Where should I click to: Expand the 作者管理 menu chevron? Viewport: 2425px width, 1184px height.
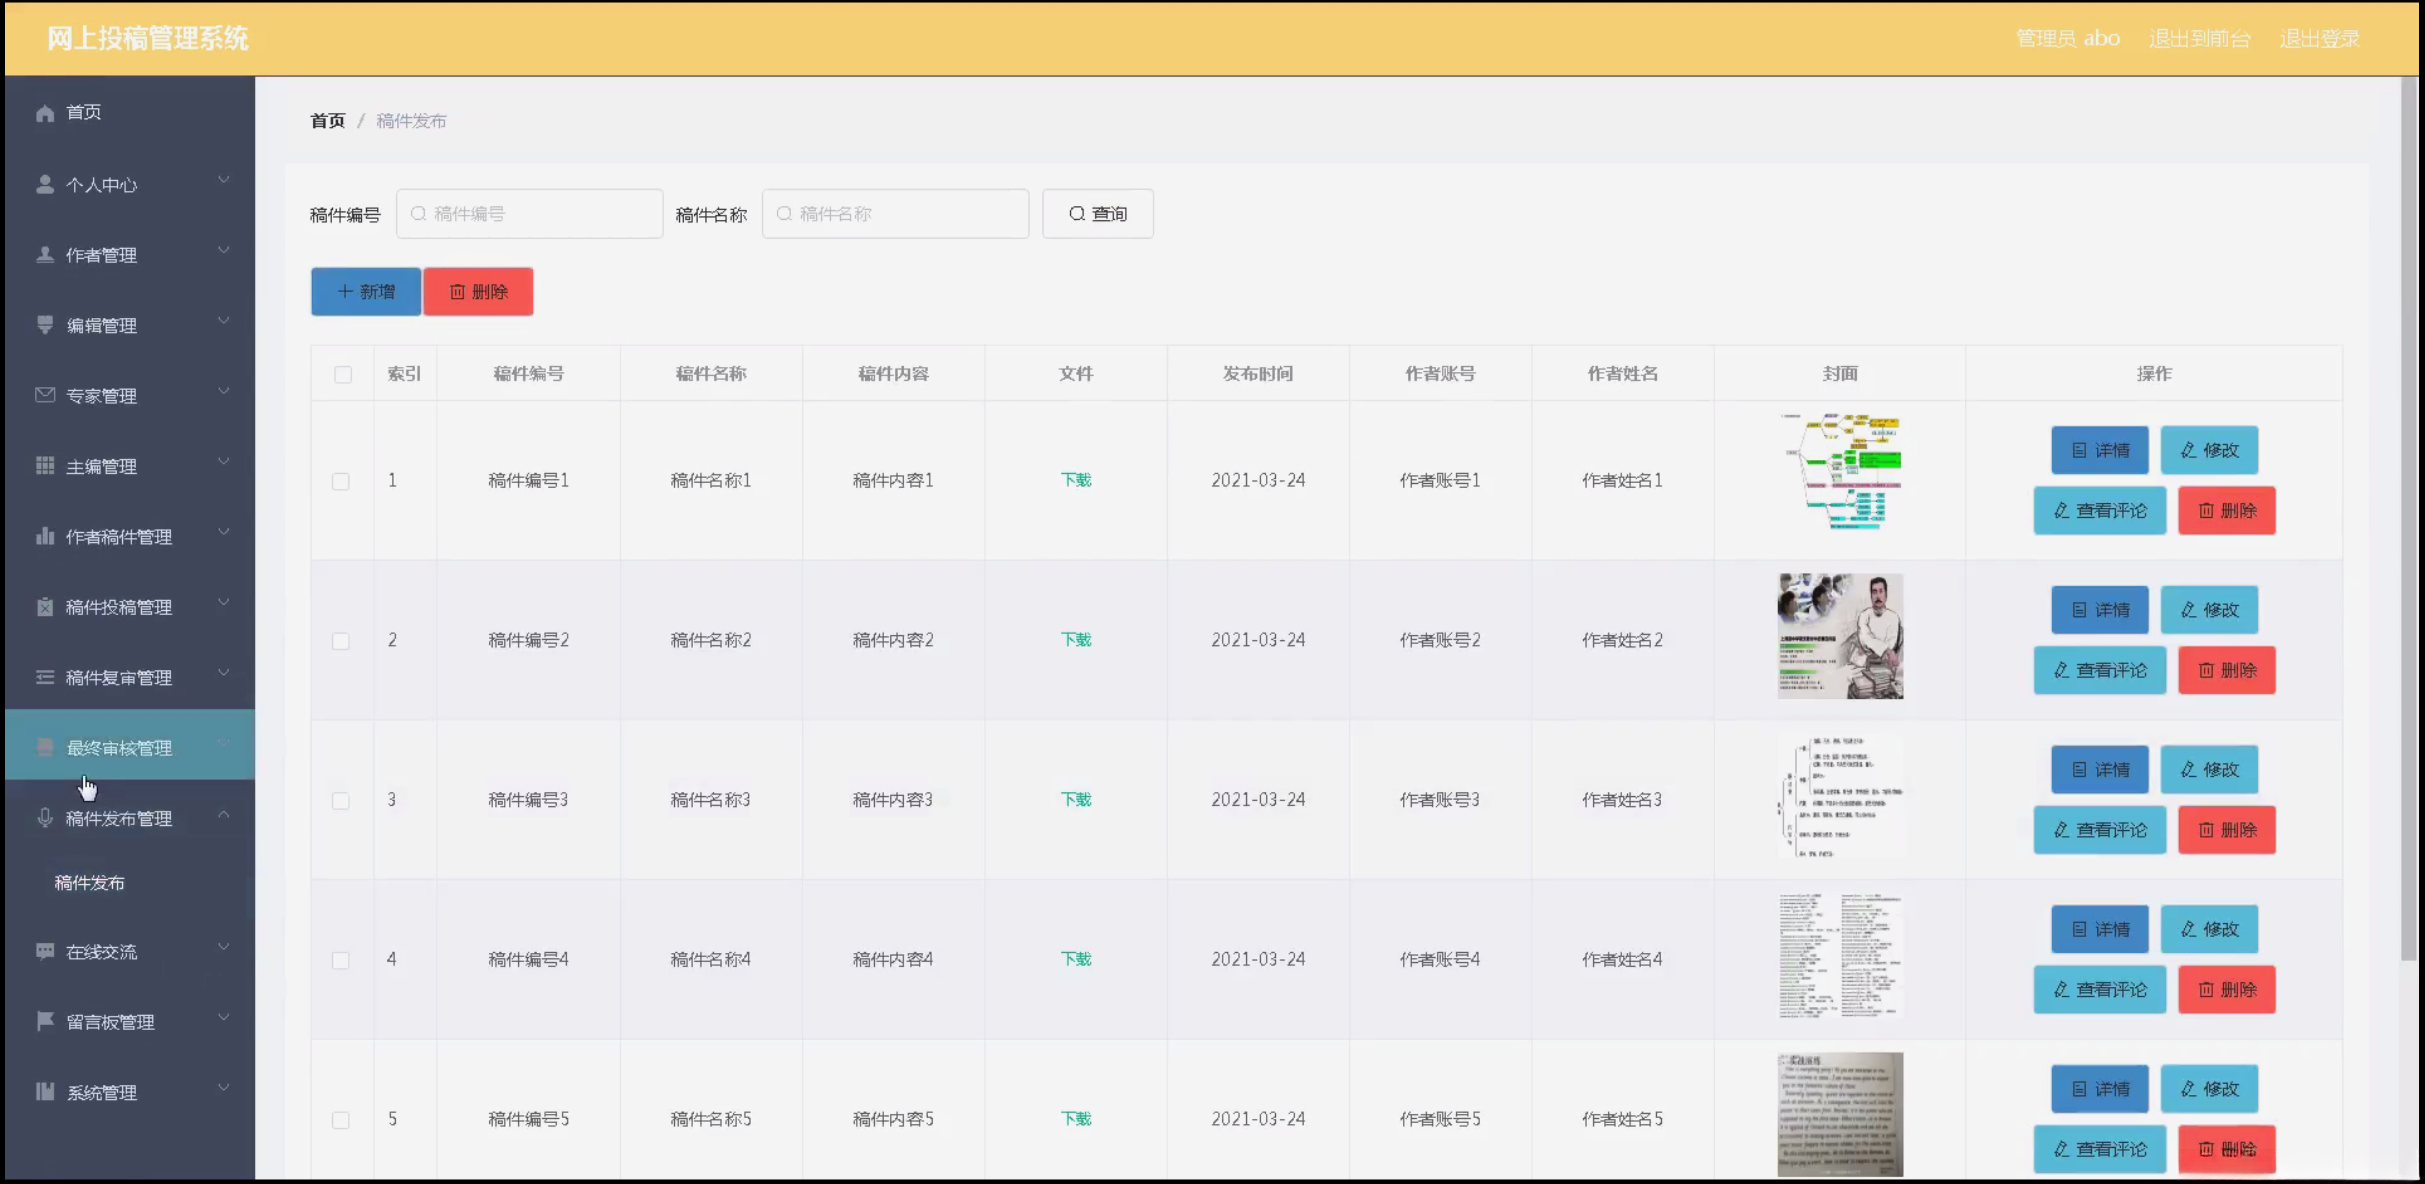pos(224,250)
